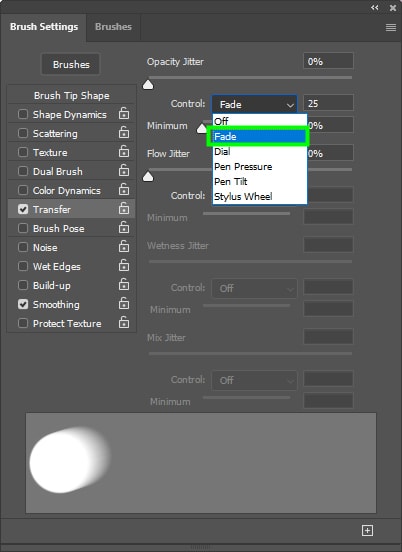Open the Opacity Jitter Control dropdown
This screenshot has width=402, height=552.
click(254, 104)
